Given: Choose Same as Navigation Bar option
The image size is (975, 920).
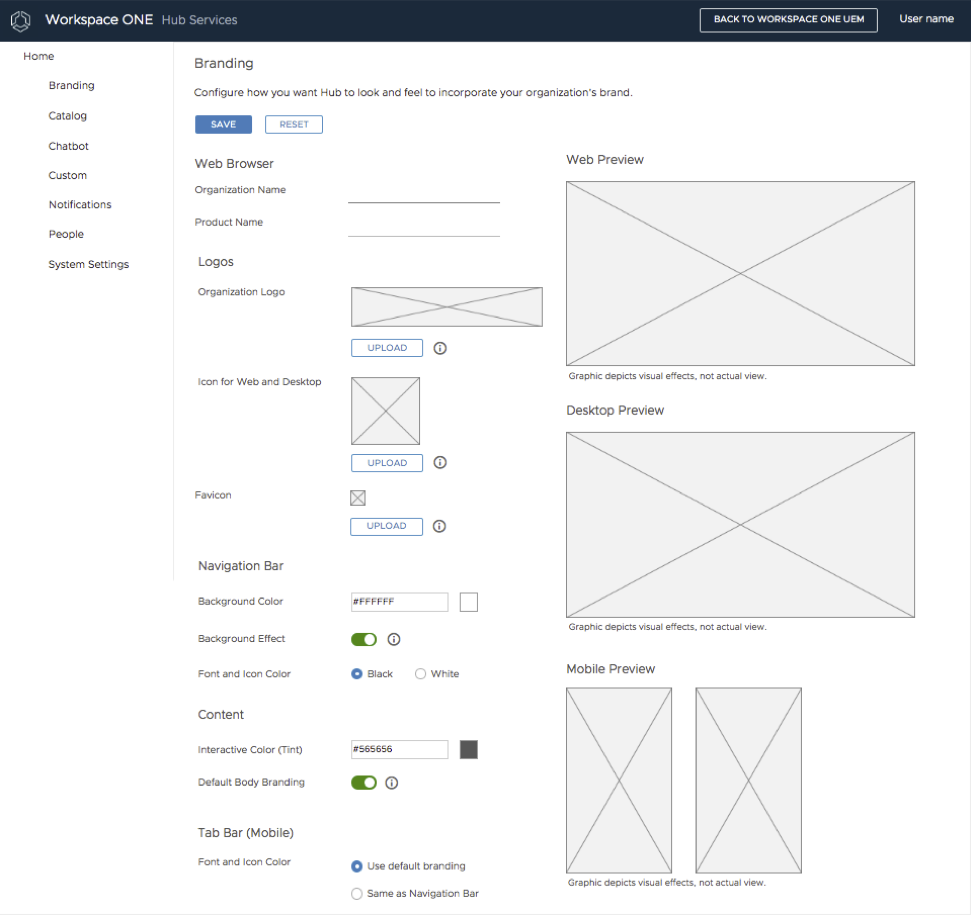Looking at the screenshot, I should [357, 895].
